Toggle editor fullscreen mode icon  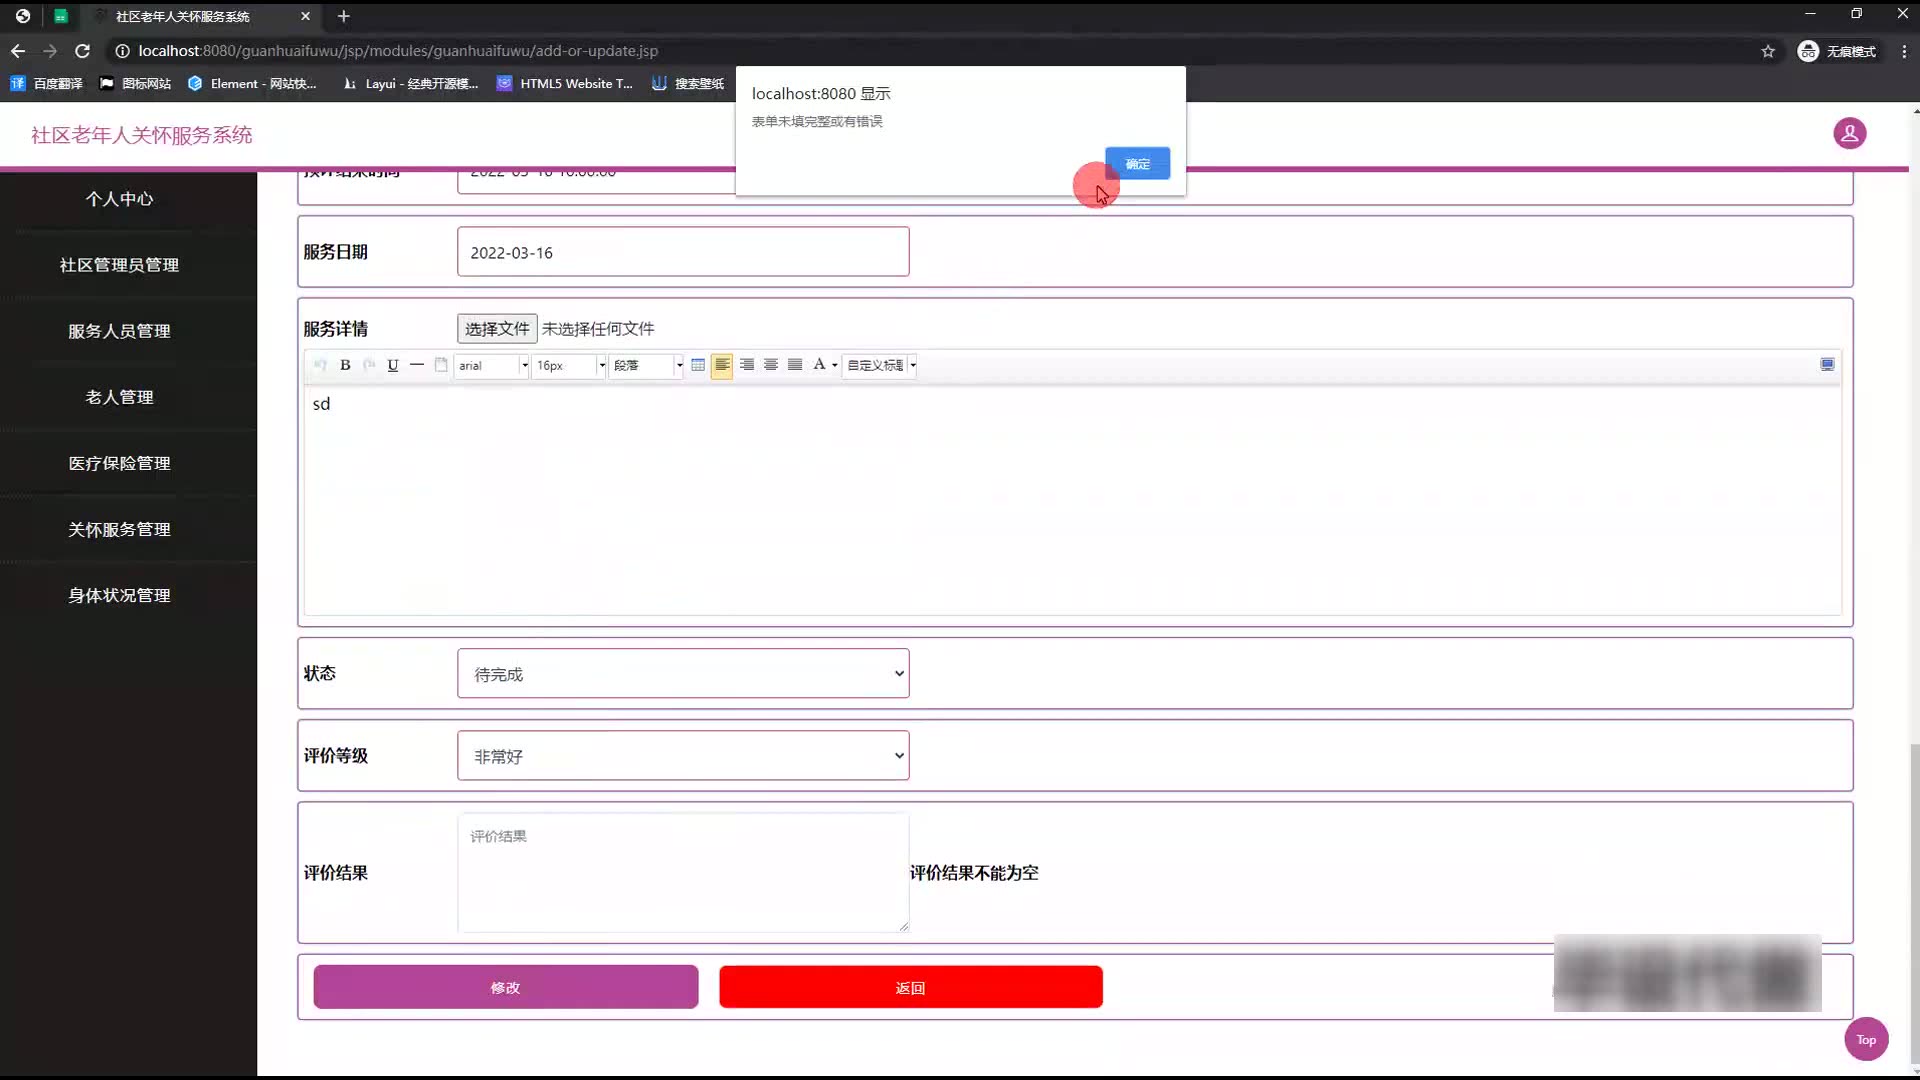point(1827,365)
